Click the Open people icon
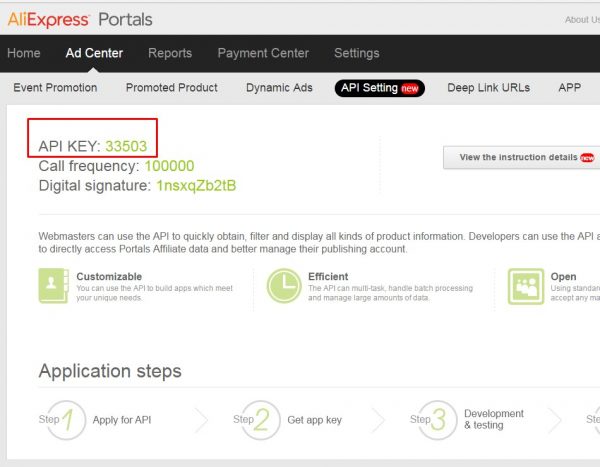Viewport: 600px width, 467px height. click(x=526, y=286)
